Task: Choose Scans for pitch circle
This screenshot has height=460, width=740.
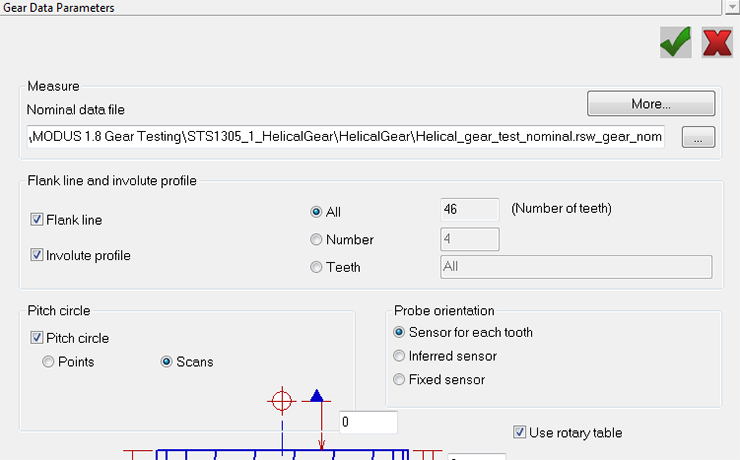Action: (x=167, y=362)
